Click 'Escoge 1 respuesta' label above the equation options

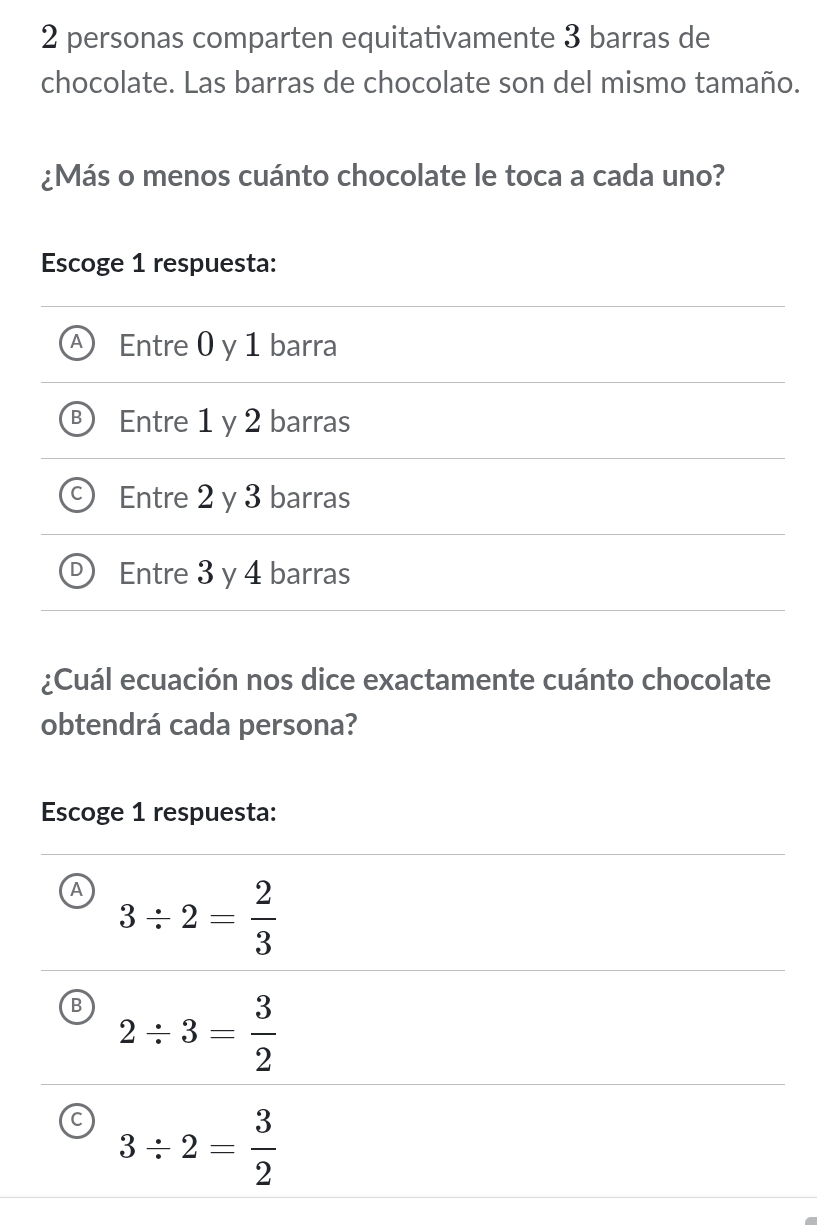click(159, 812)
